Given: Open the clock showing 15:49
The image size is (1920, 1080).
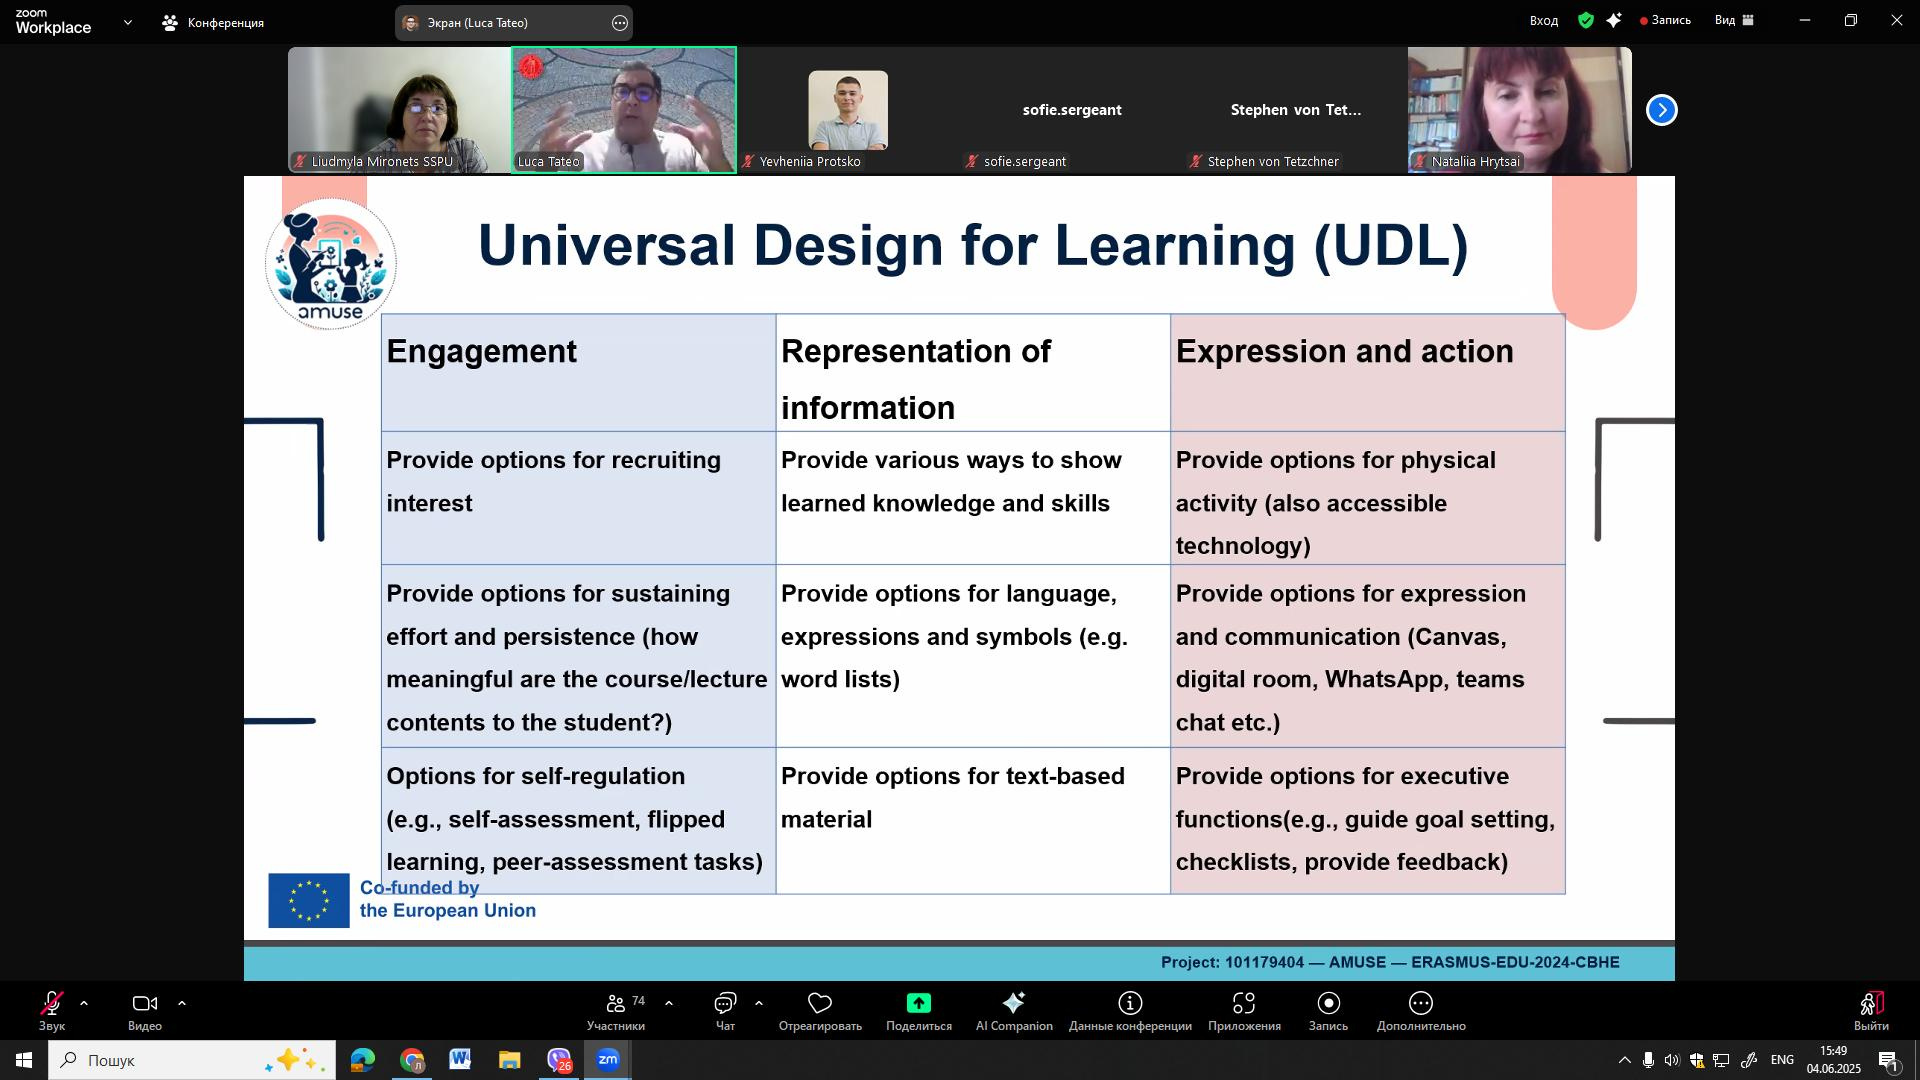Looking at the screenshot, I should (x=1833, y=1060).
